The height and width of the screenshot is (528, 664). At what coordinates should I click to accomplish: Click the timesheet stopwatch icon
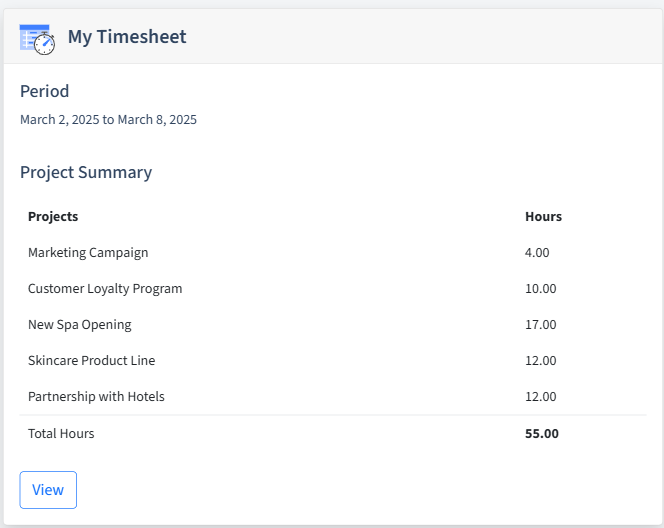pos(37,39)
